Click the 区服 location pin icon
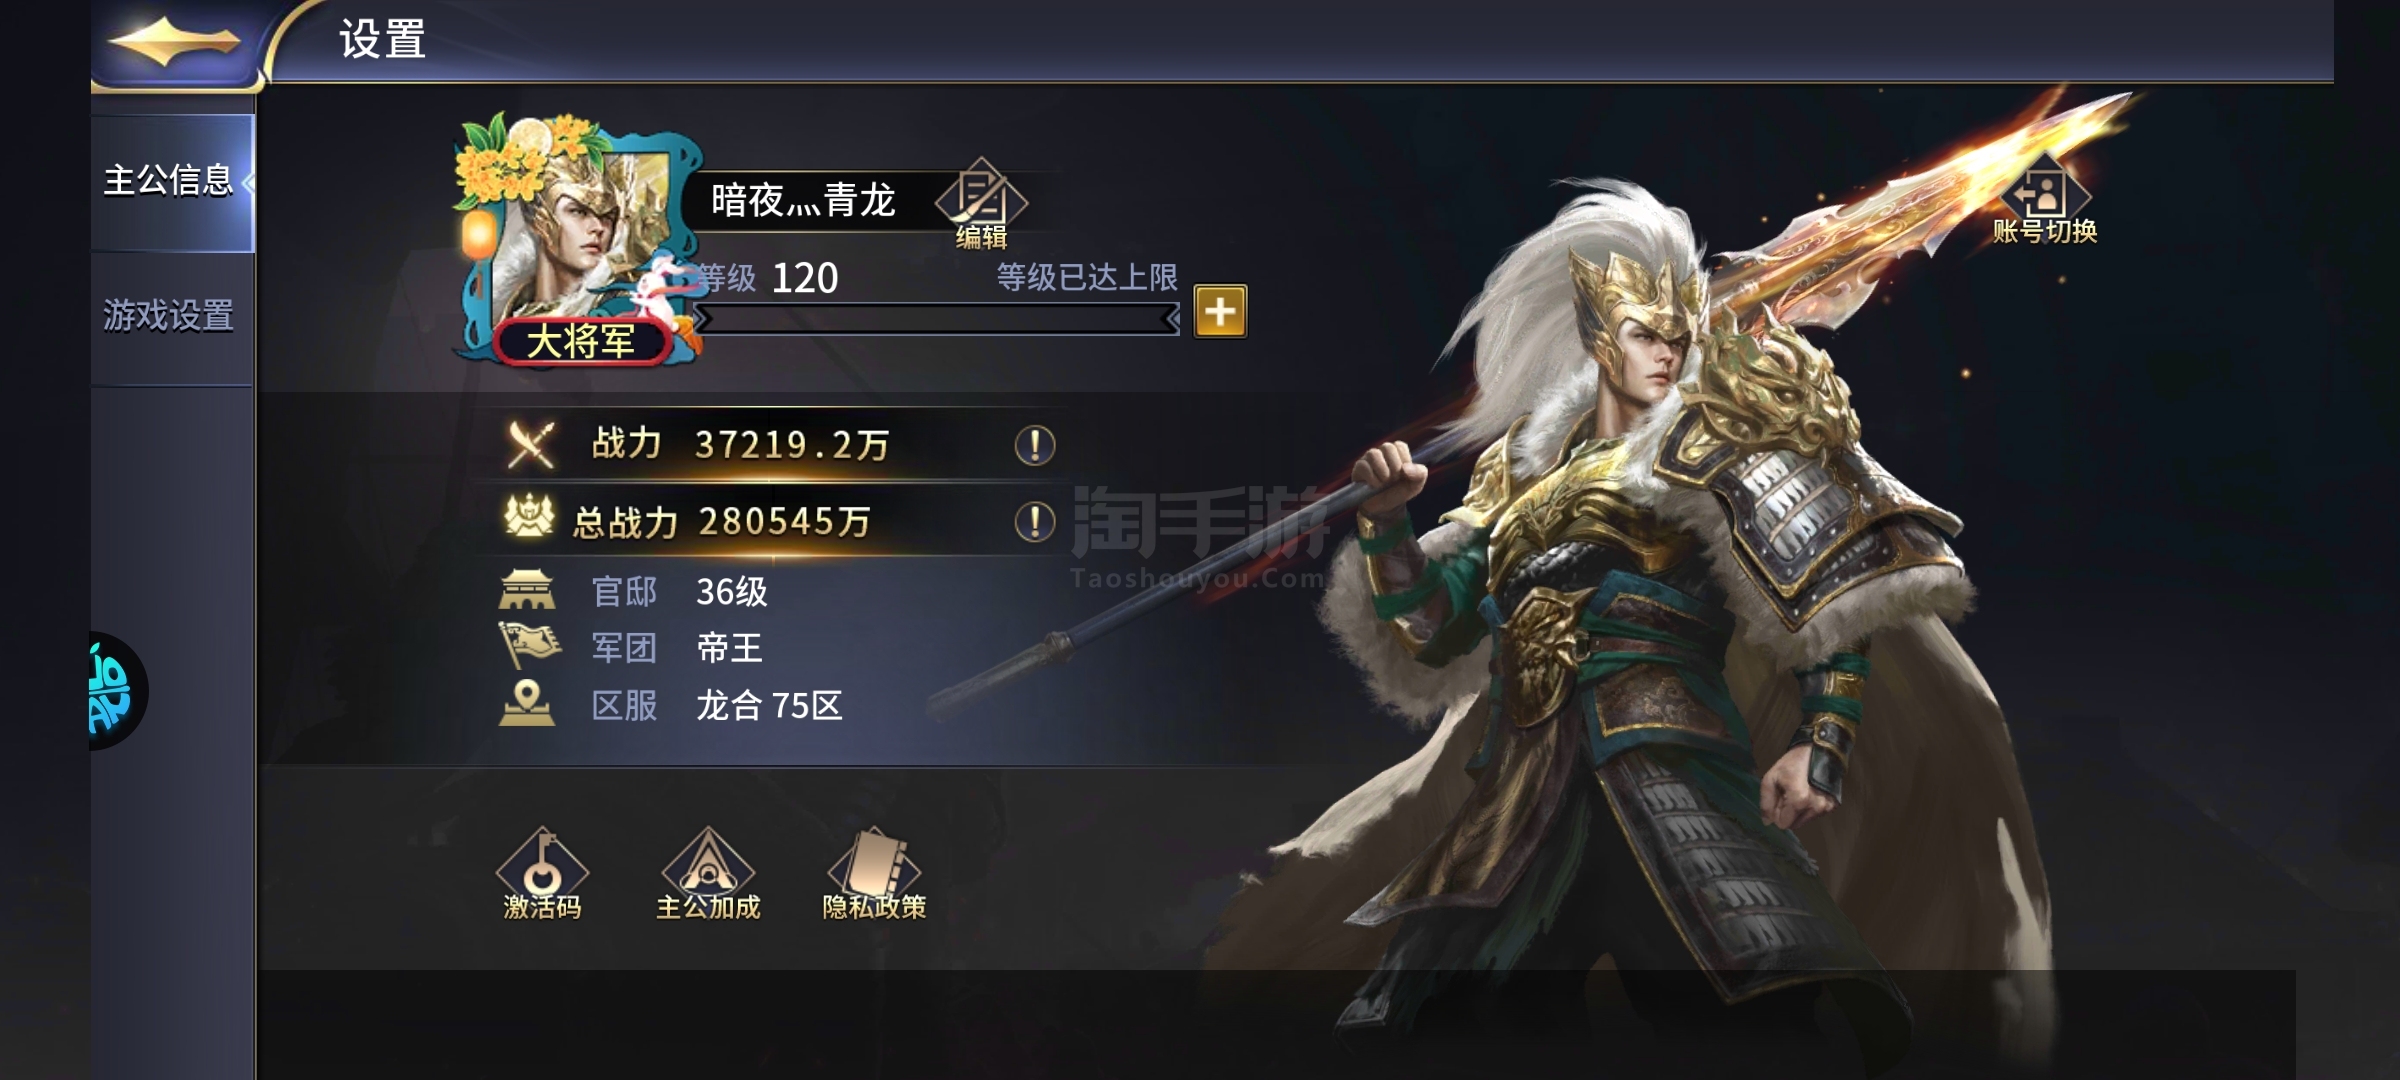The image size is (2400, 1080). [527, 703]
